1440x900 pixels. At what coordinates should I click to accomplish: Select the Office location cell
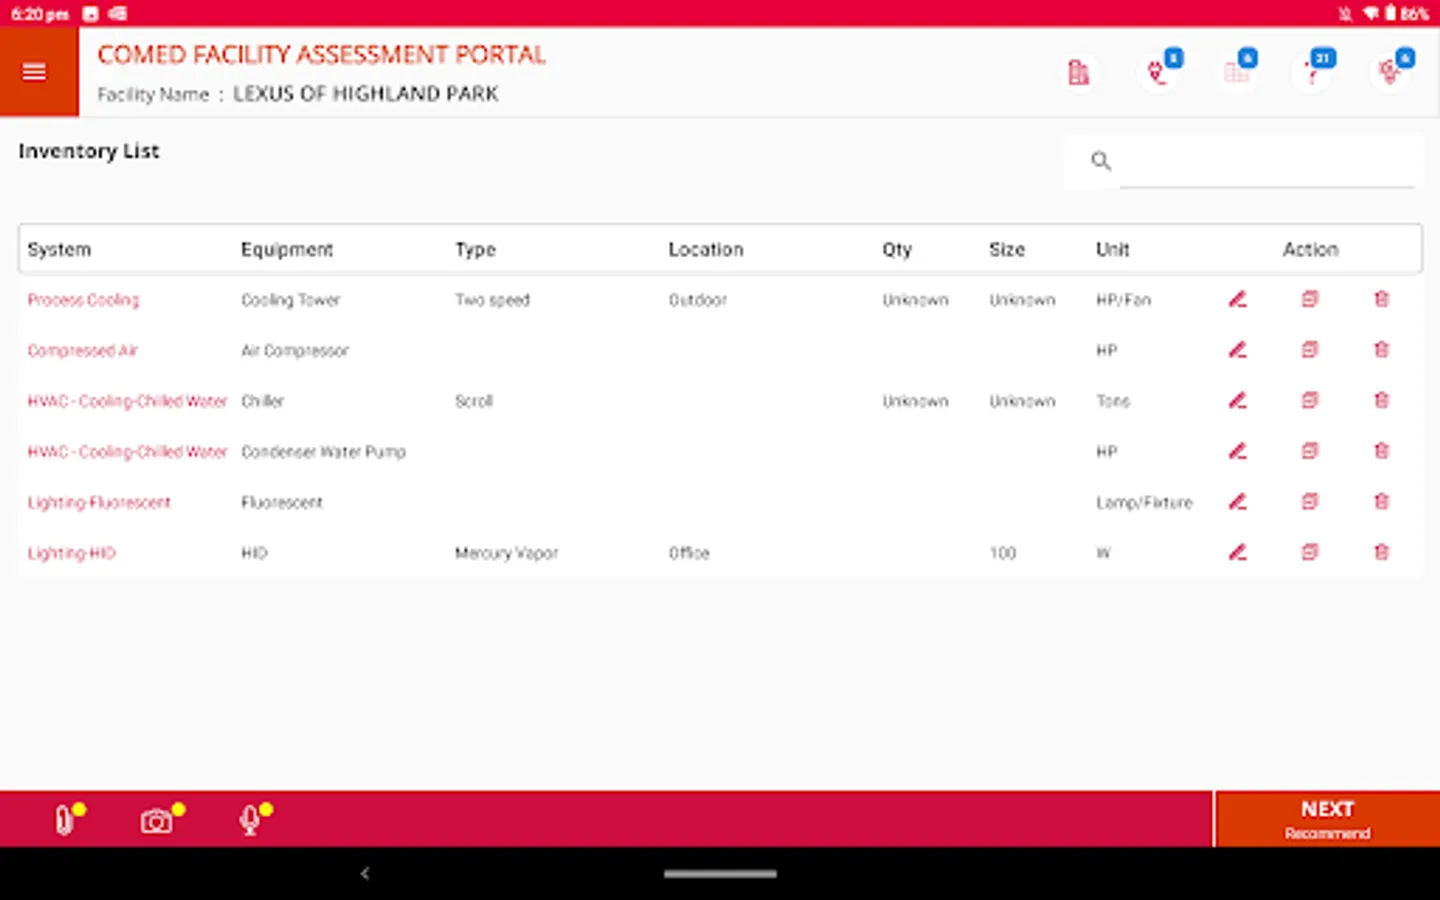(x=689, y=553)
